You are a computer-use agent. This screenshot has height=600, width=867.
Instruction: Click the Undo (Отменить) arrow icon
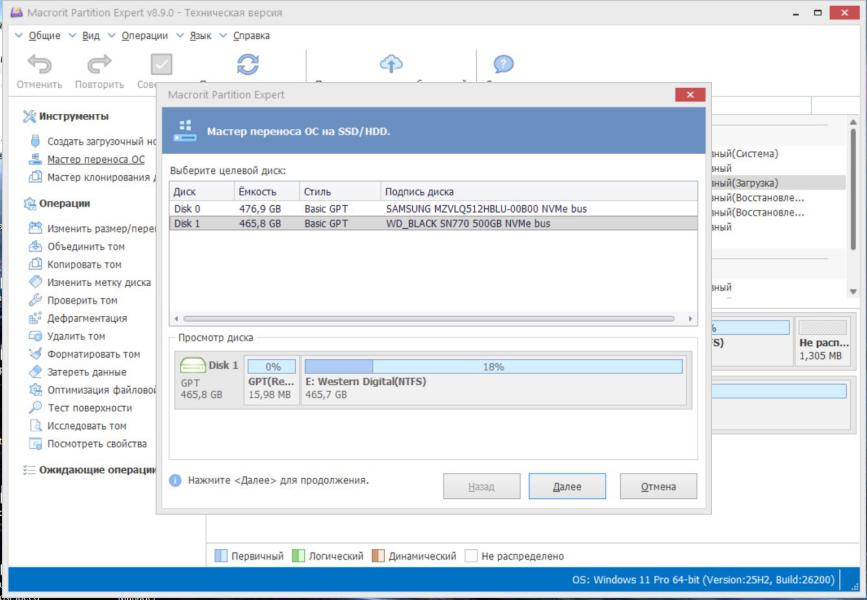click(x=39, y=65)
